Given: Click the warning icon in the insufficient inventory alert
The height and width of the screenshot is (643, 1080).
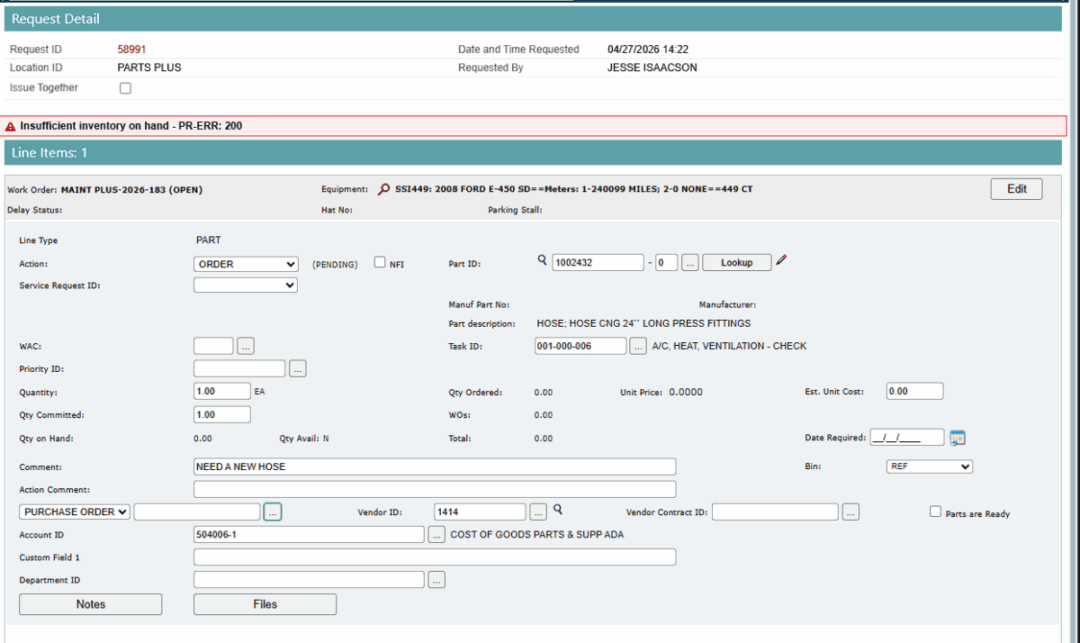Looking at the screenshot, I should [x=10, y=127].
